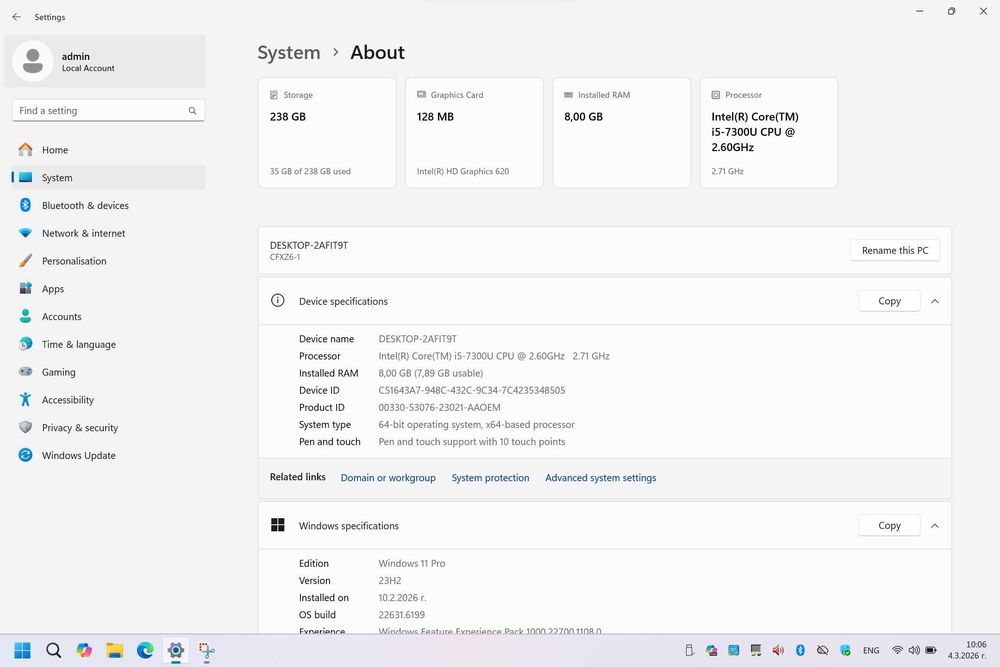Focus the Find a setting search box
The image size is (1000, 667).
coord(108,110)
